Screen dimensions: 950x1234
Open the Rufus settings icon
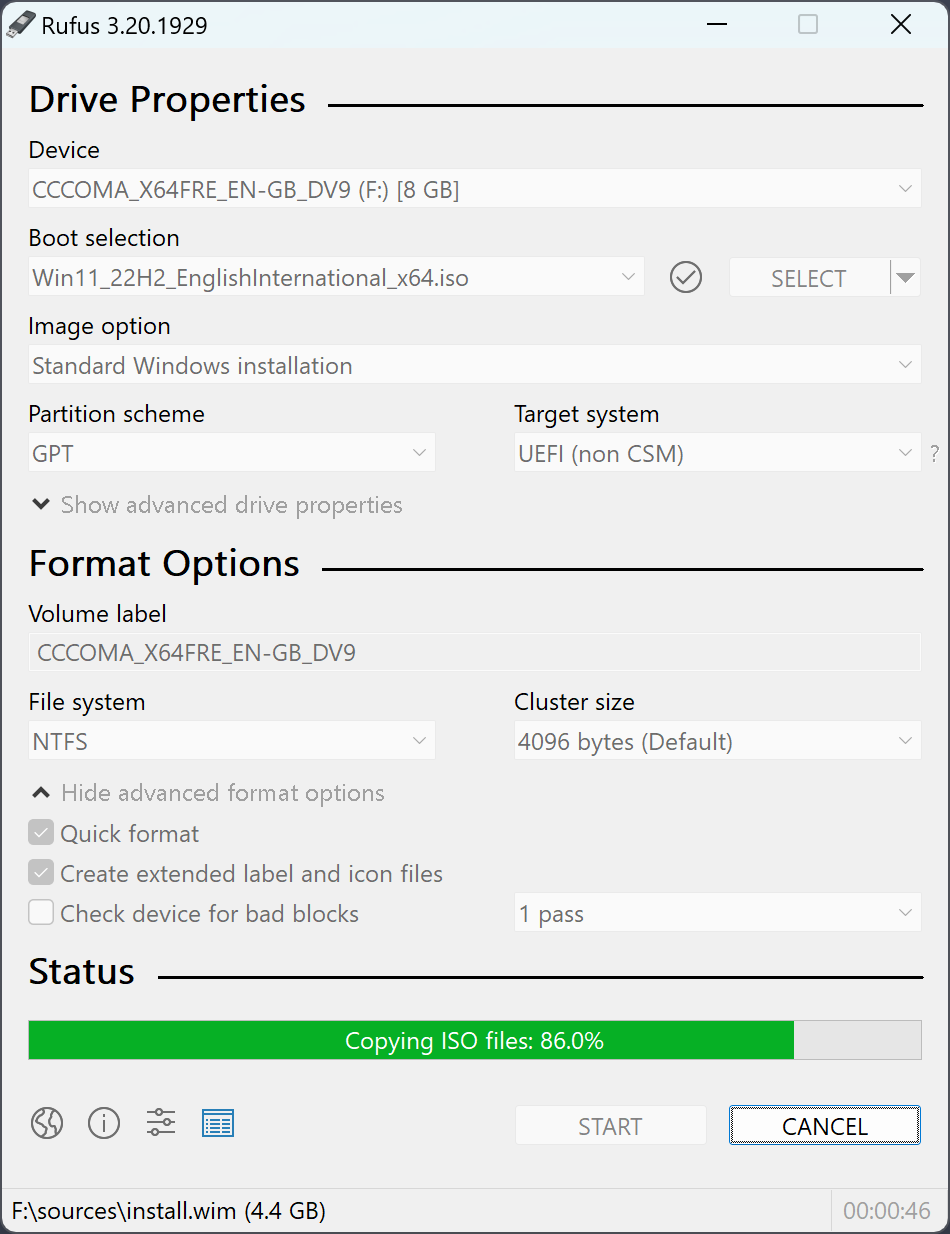[160, 1123]
